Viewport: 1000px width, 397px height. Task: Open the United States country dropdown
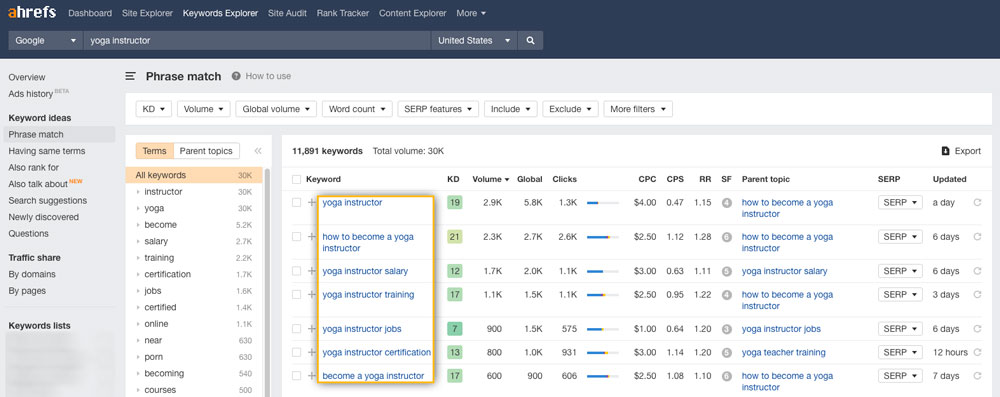[x=474, y=40]
